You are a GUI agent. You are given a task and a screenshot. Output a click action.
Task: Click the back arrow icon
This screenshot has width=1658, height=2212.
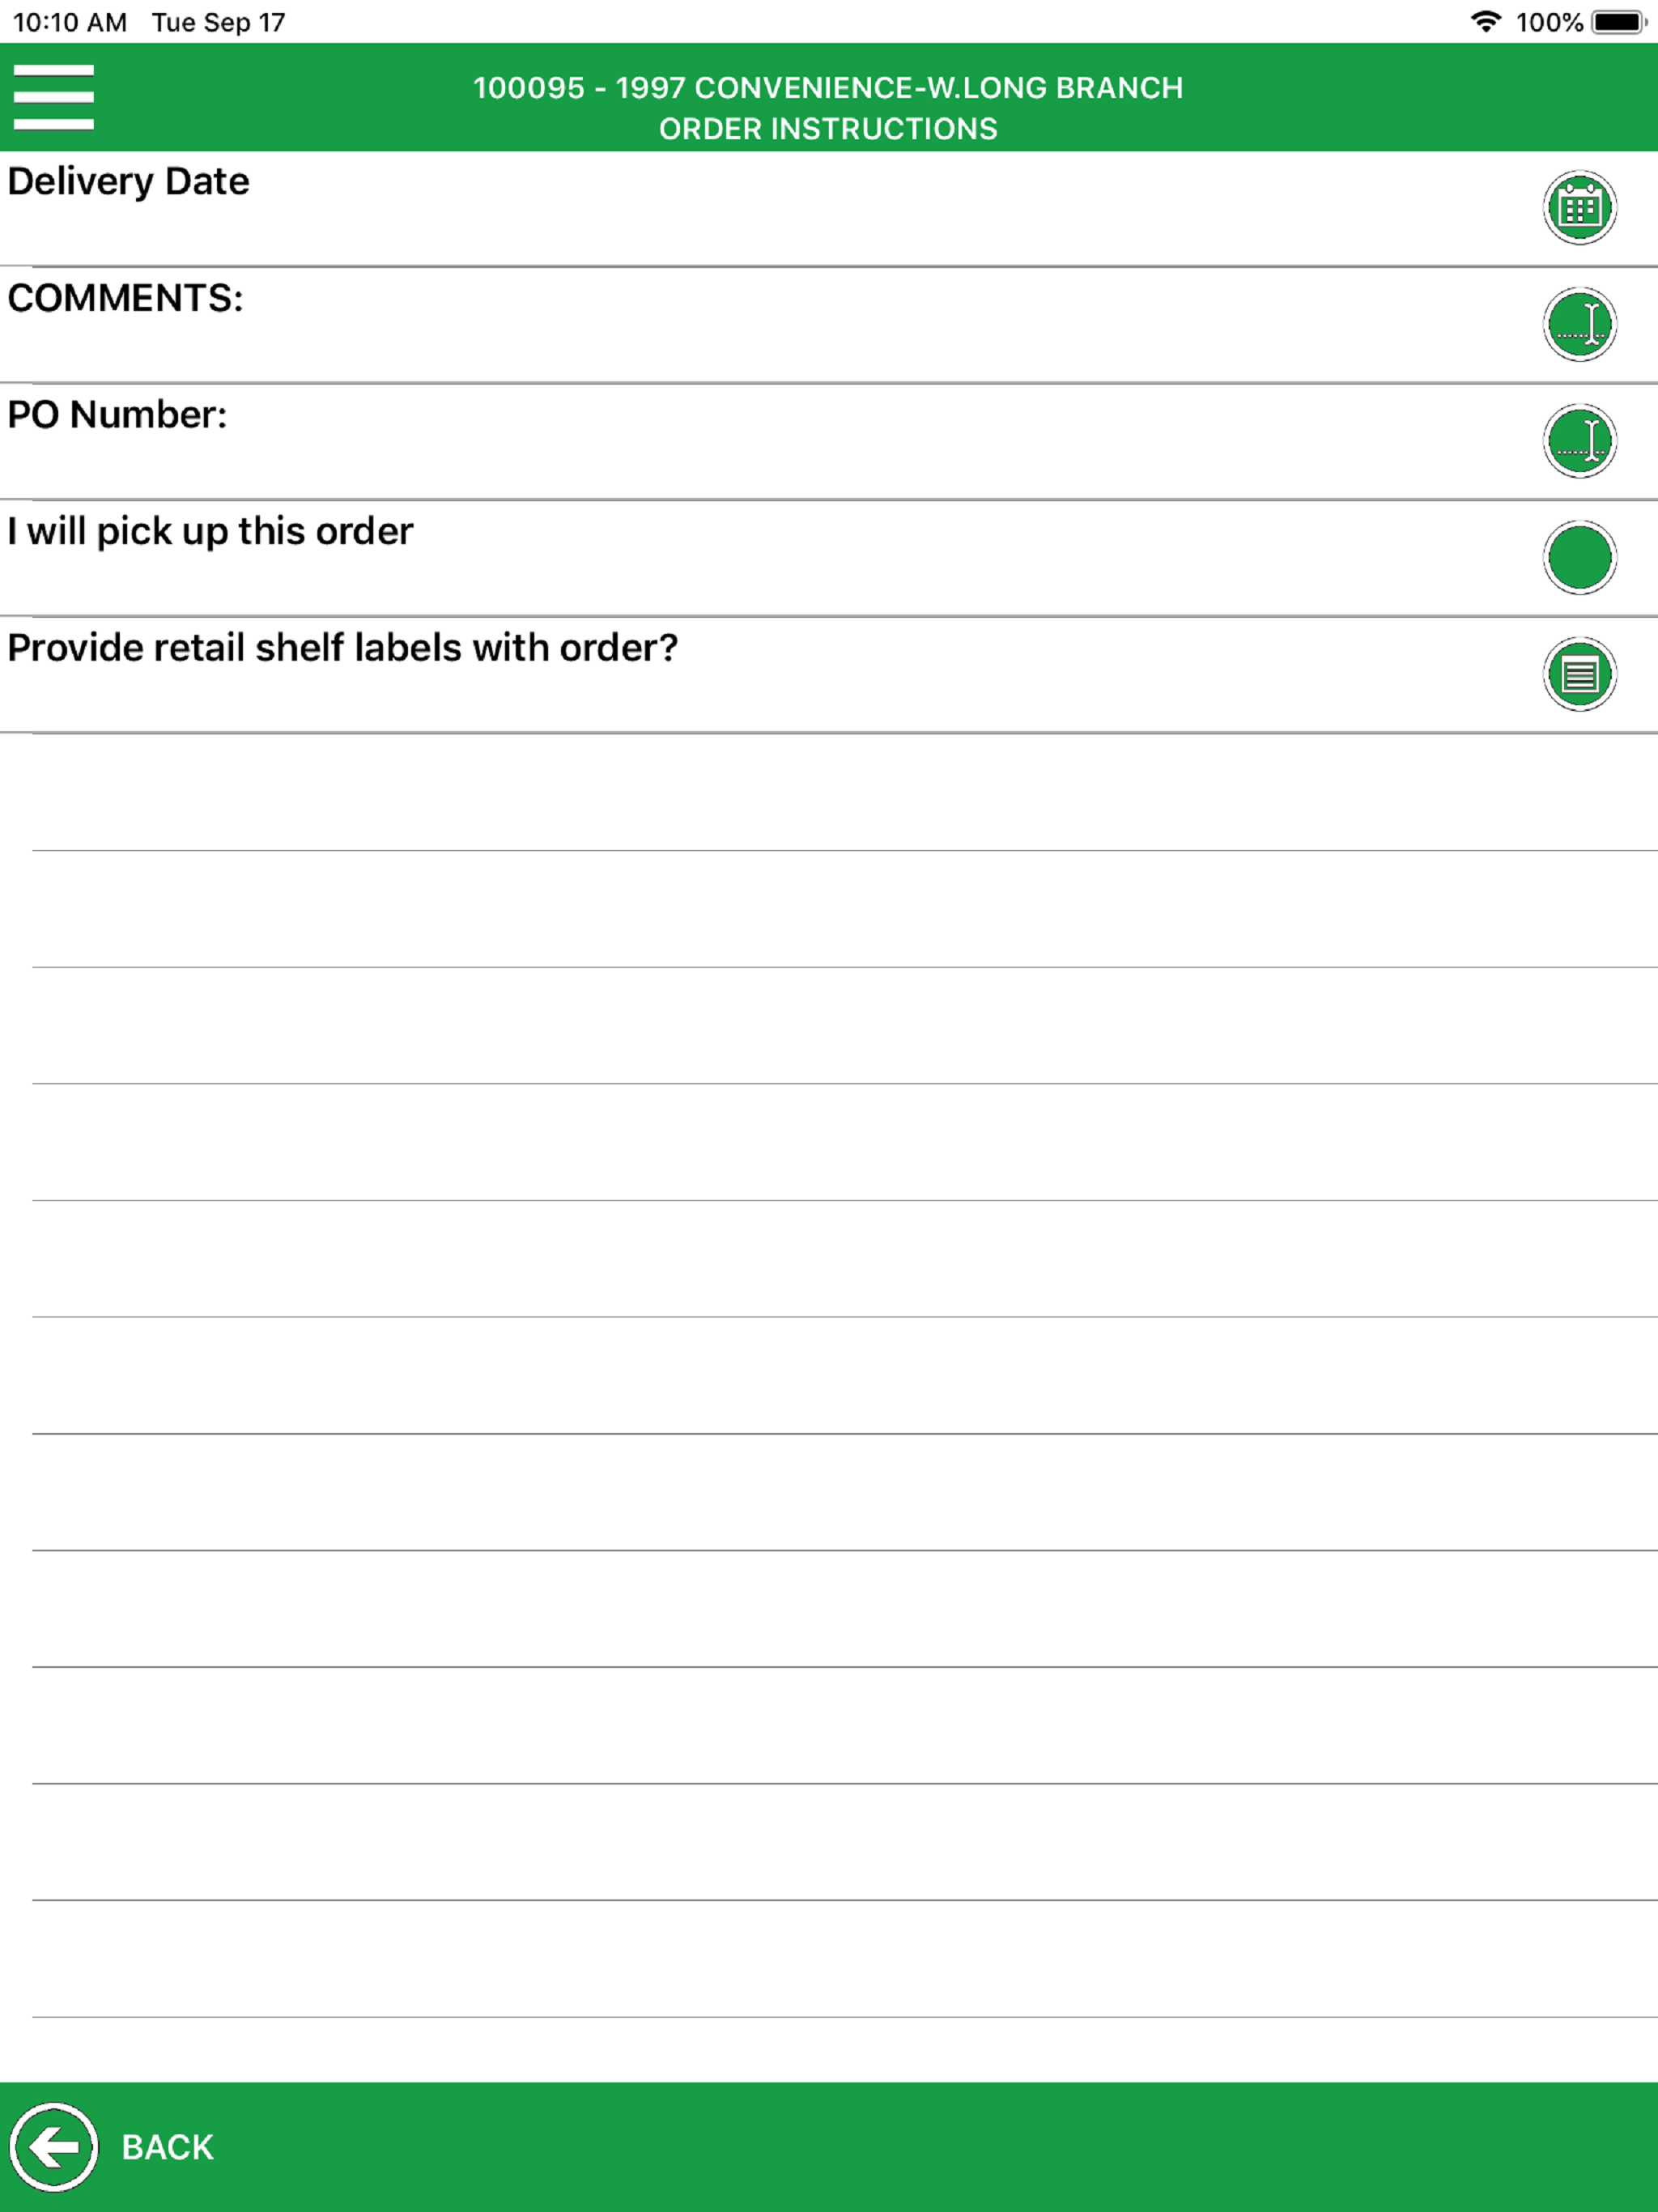54,2146
